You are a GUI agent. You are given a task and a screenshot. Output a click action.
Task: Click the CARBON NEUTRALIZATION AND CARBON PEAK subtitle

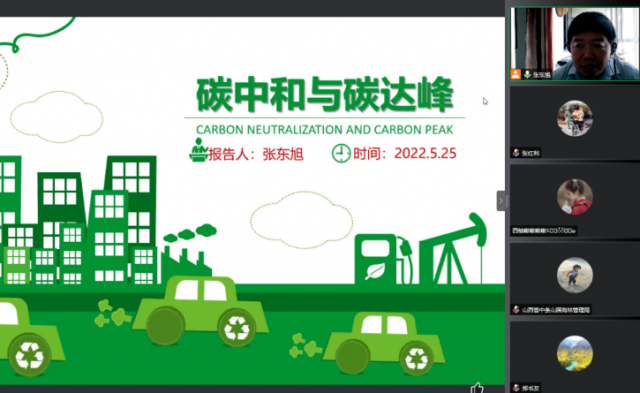324,130
